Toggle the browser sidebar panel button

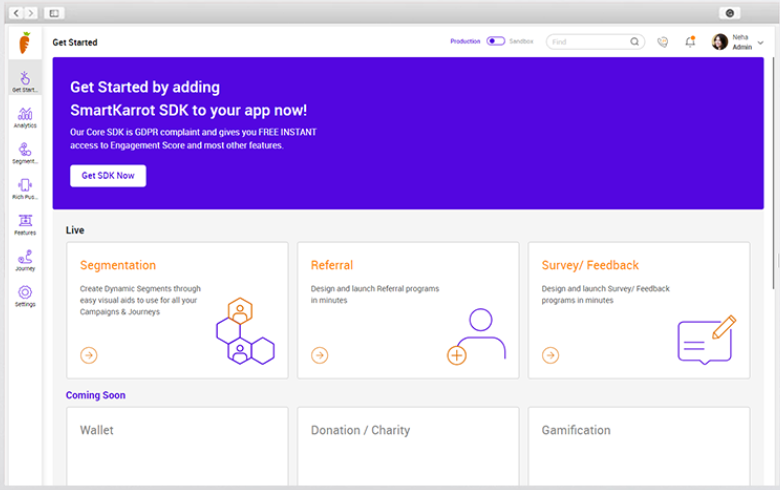[54, 13]
